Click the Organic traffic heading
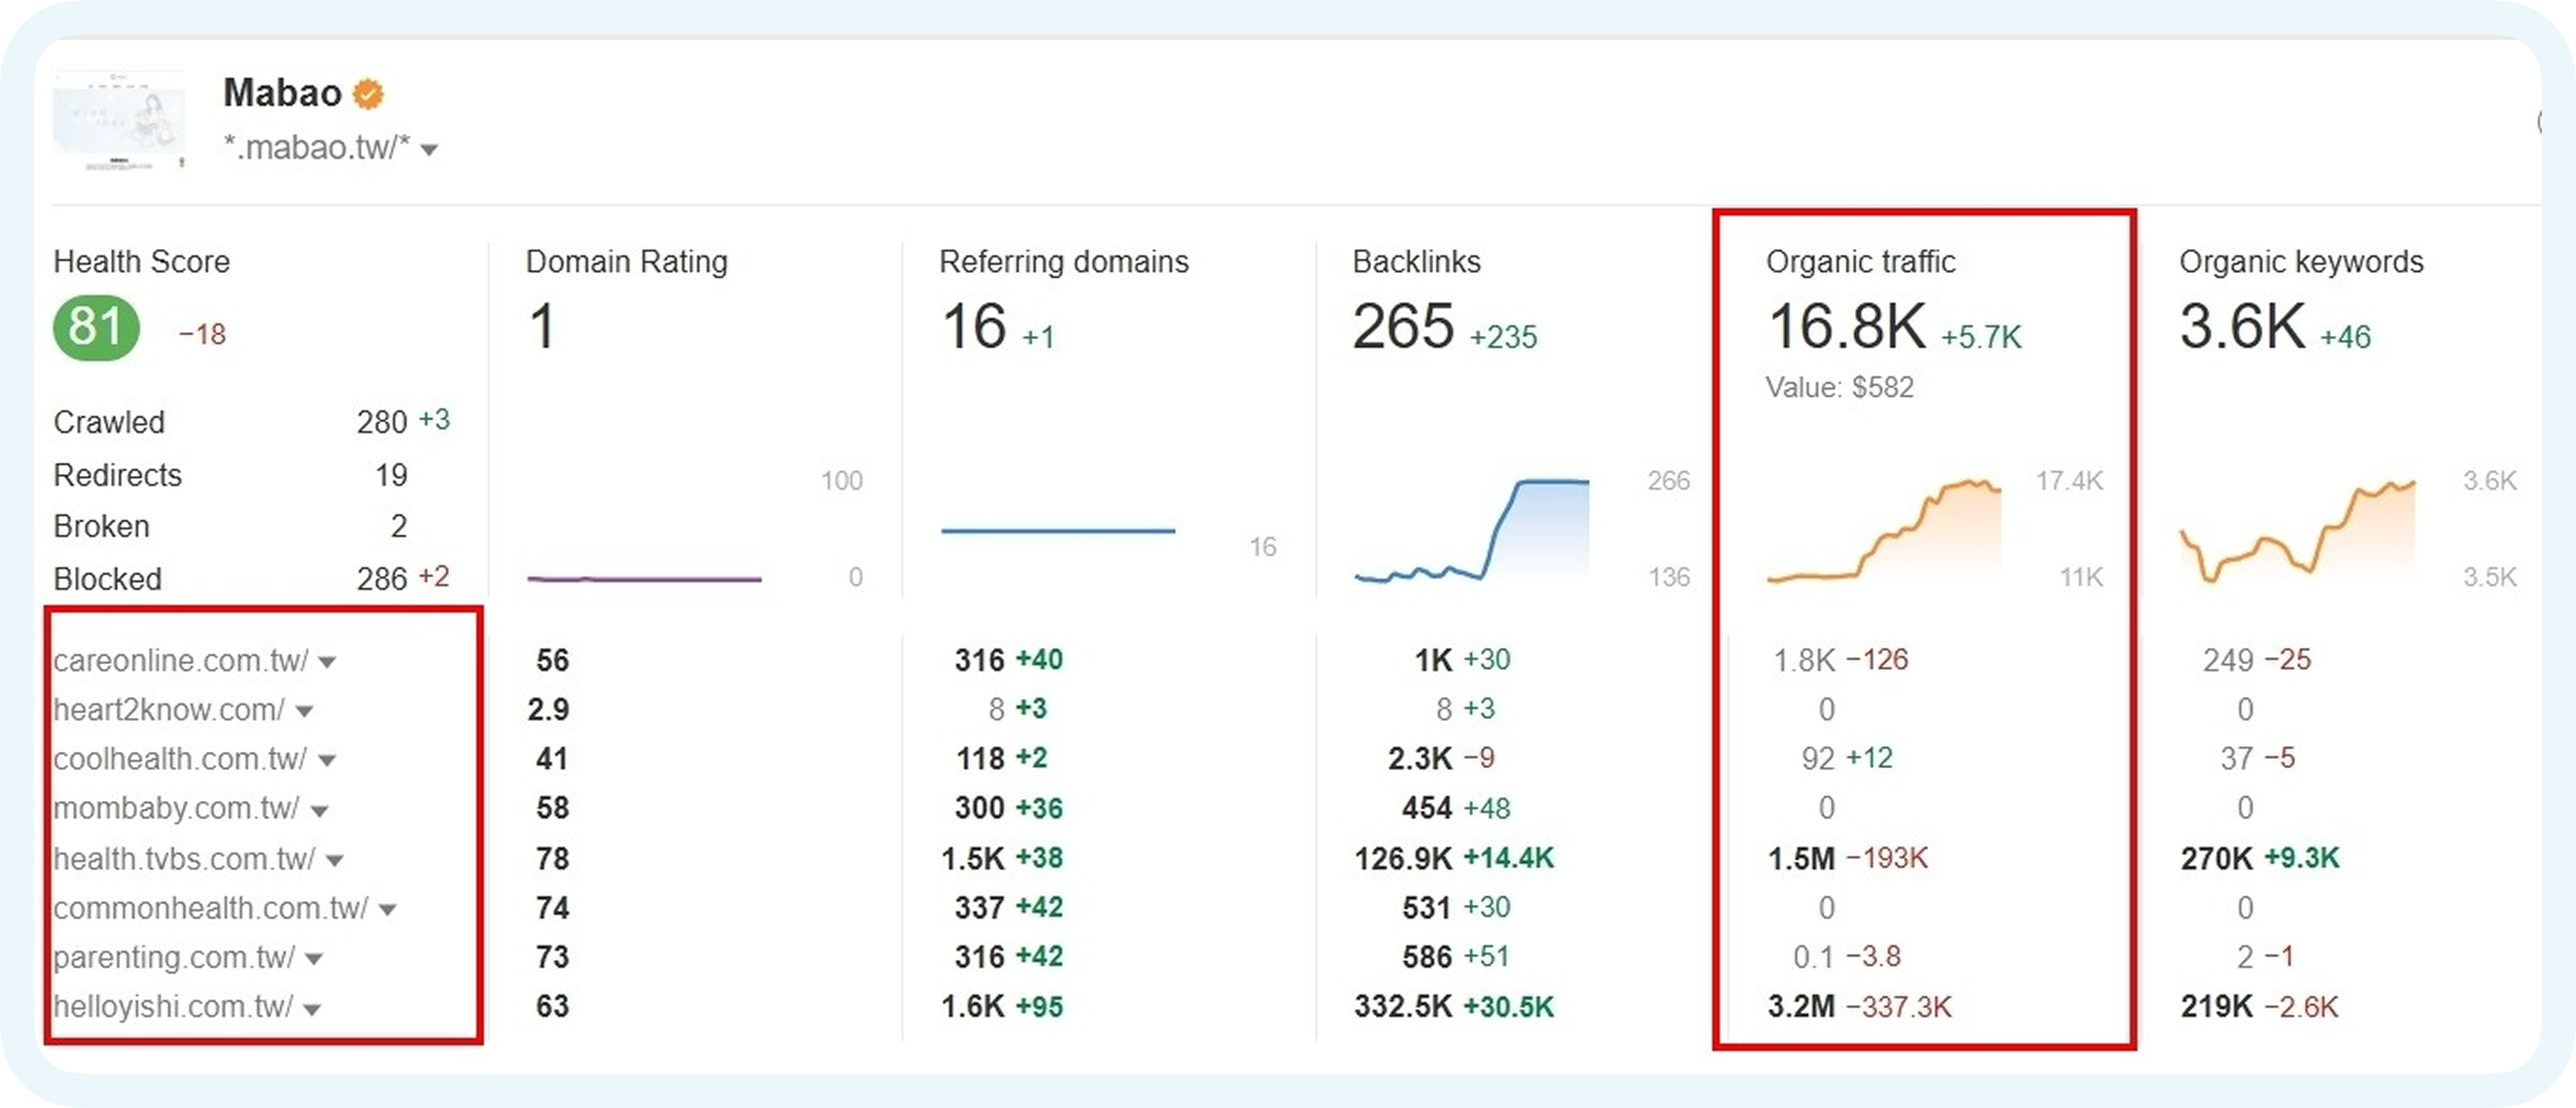Viewport: 2576px width, 1108px height. coord(1860,262)
